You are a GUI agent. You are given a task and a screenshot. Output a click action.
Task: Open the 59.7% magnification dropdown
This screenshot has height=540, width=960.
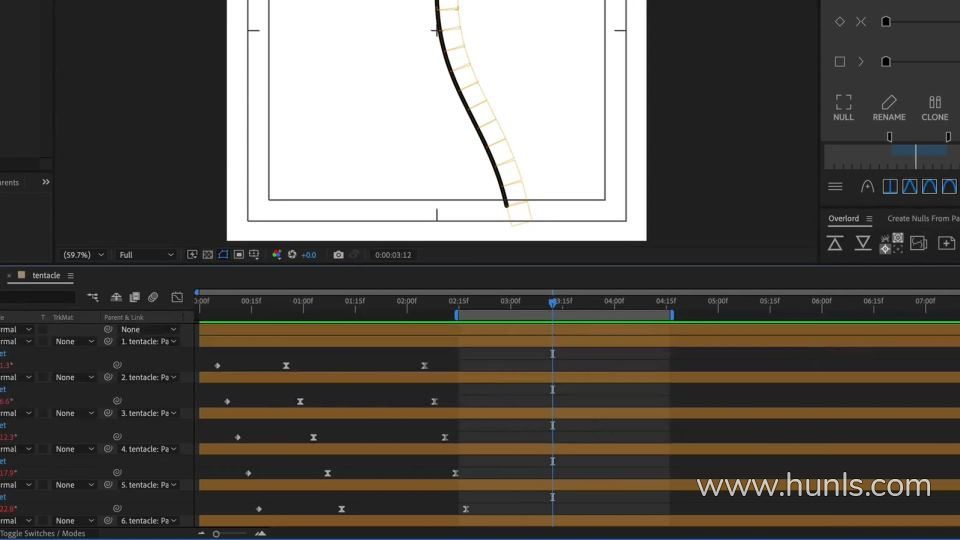(x=83, y=255)
